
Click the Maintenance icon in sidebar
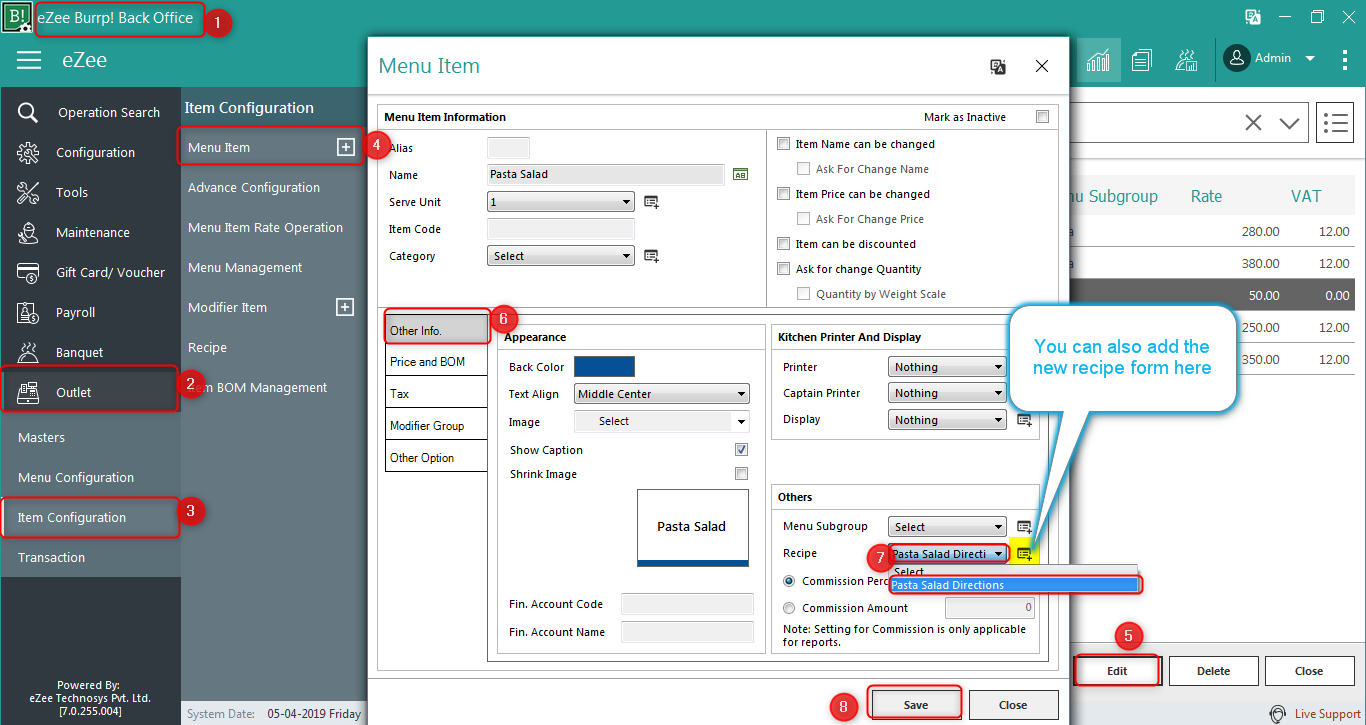click(28, 232)
